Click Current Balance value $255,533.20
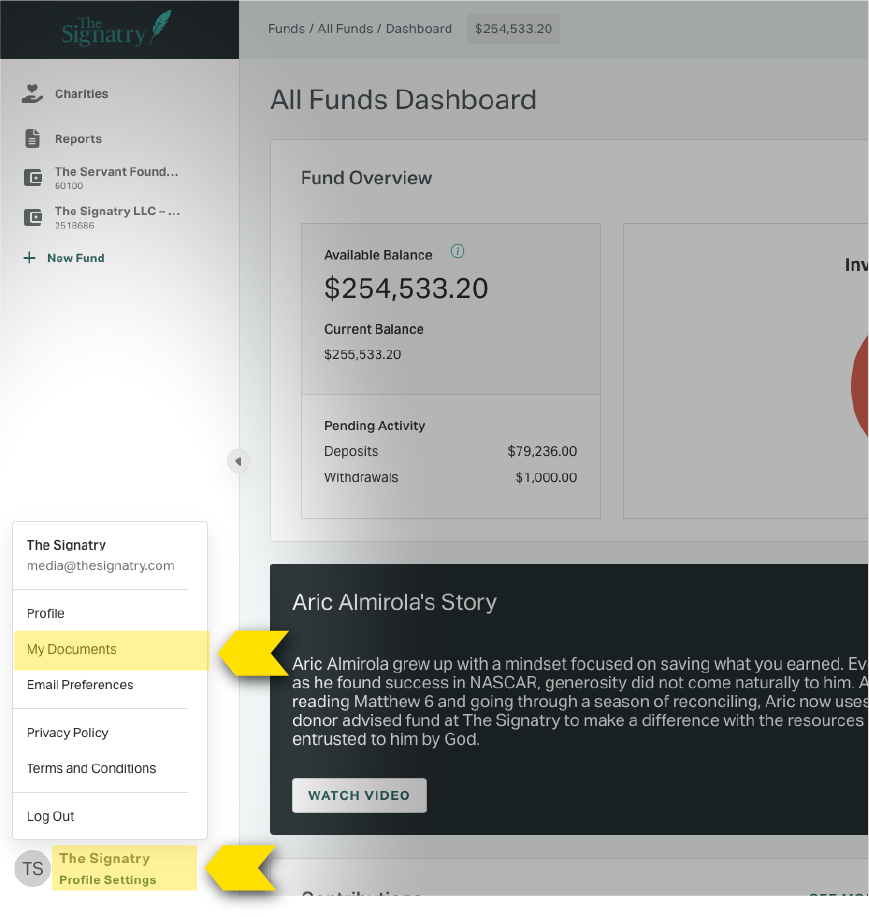Screen dimensions: 869x917 pyautogui.click(x=363, y=354)
